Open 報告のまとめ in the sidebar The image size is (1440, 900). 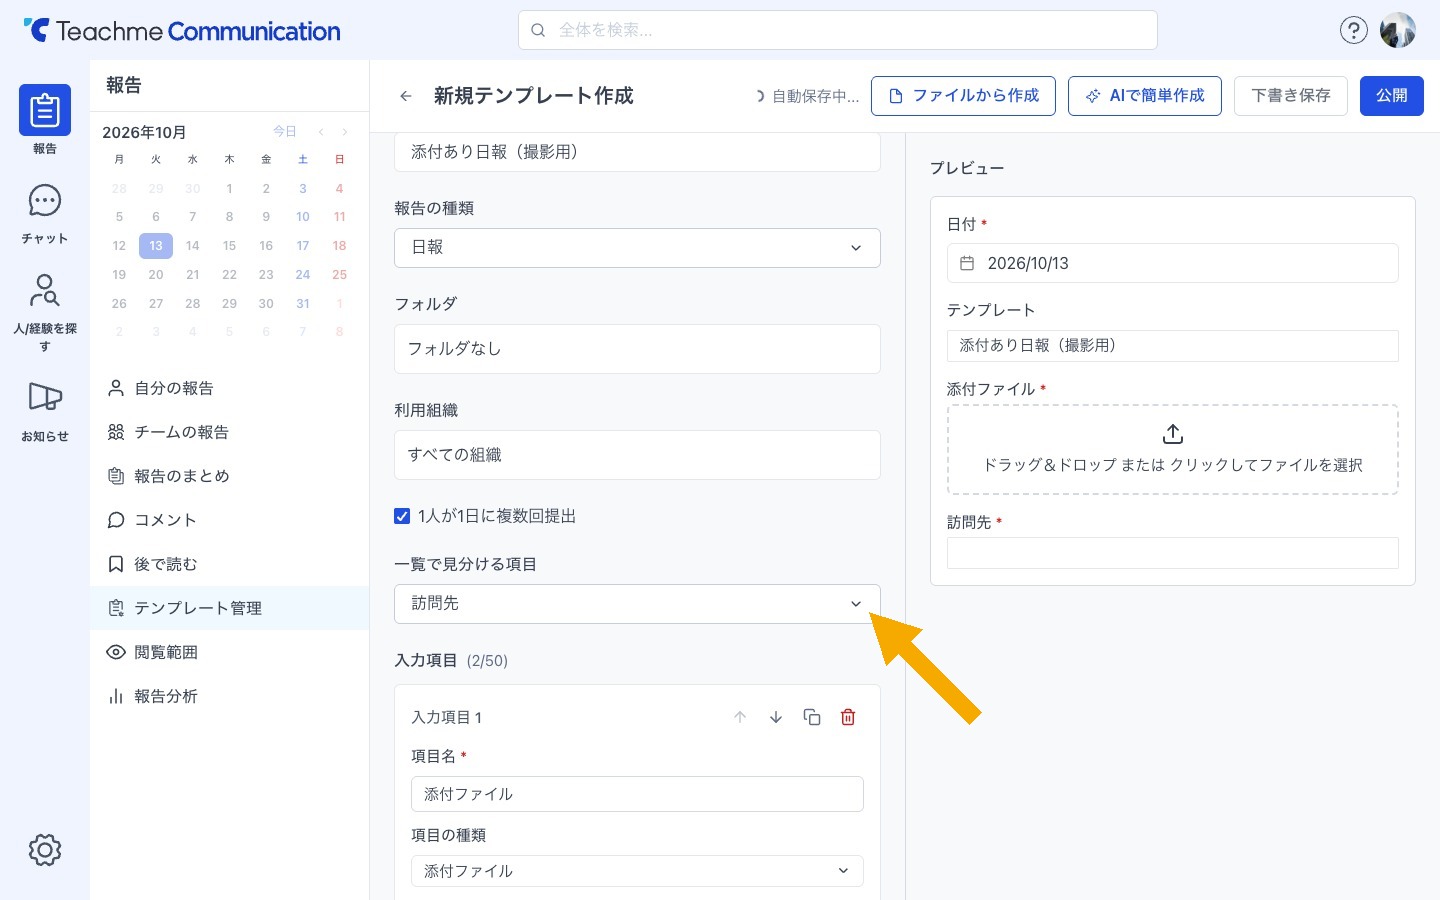[230, 476]
